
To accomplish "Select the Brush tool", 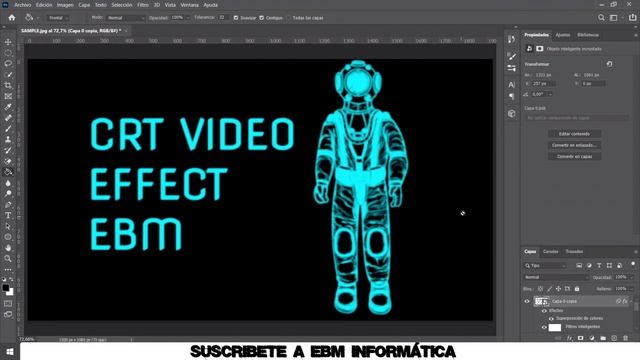I will point(8,129).
